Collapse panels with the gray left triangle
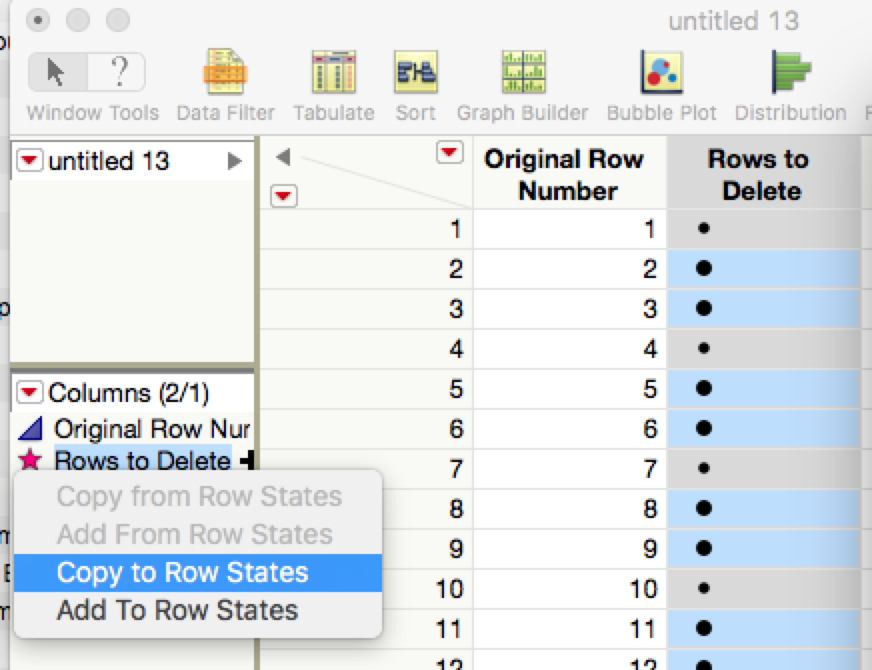 click(283, 157)
